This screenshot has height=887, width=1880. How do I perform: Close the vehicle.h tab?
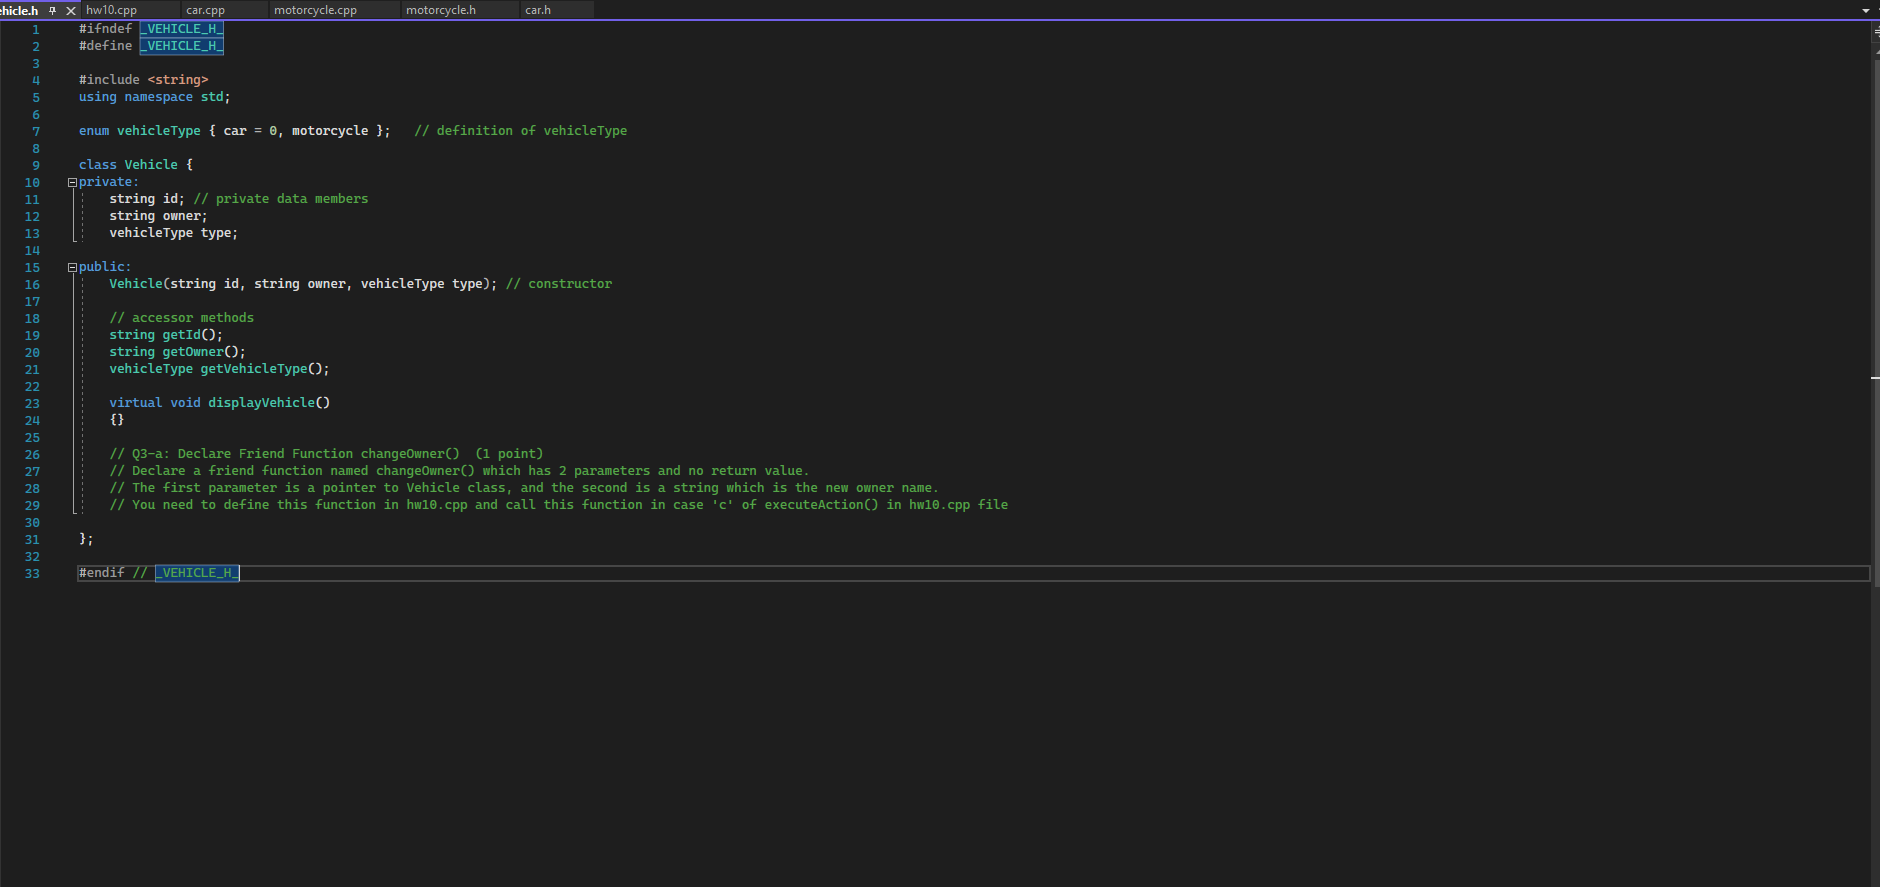[70, 10]
